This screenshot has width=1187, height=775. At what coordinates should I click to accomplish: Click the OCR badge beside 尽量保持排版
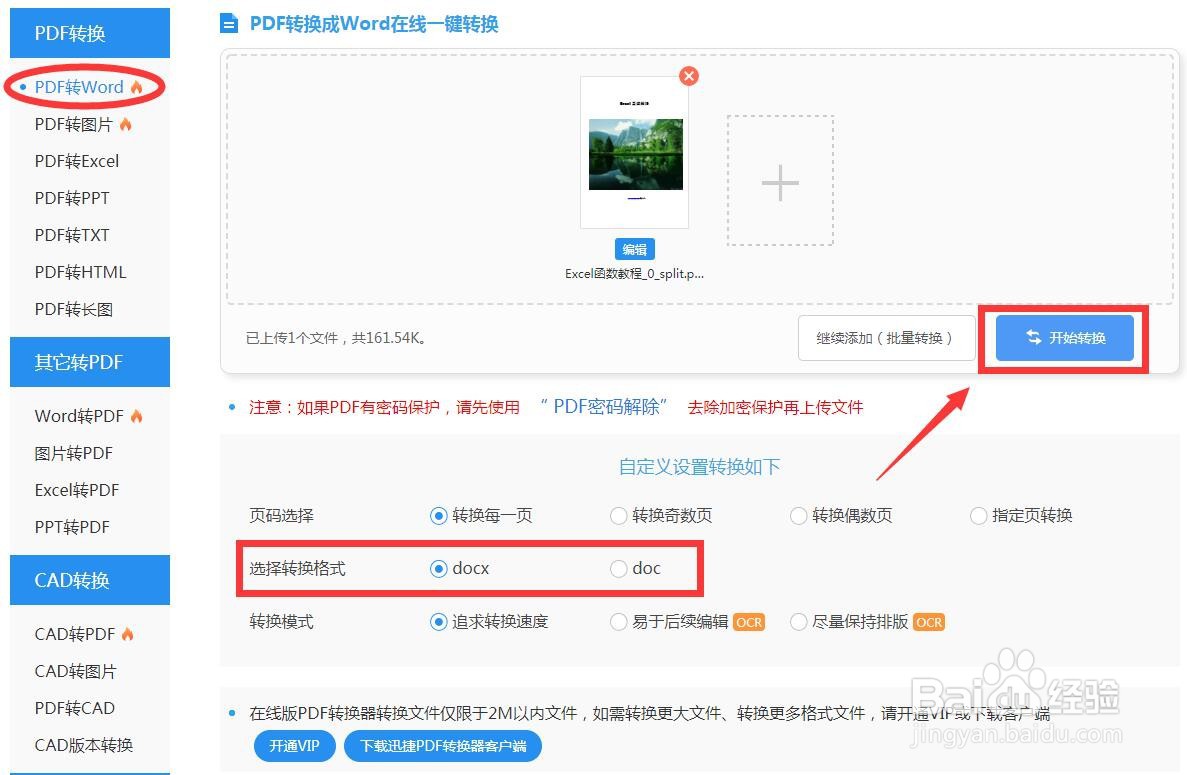coord(928,621)
